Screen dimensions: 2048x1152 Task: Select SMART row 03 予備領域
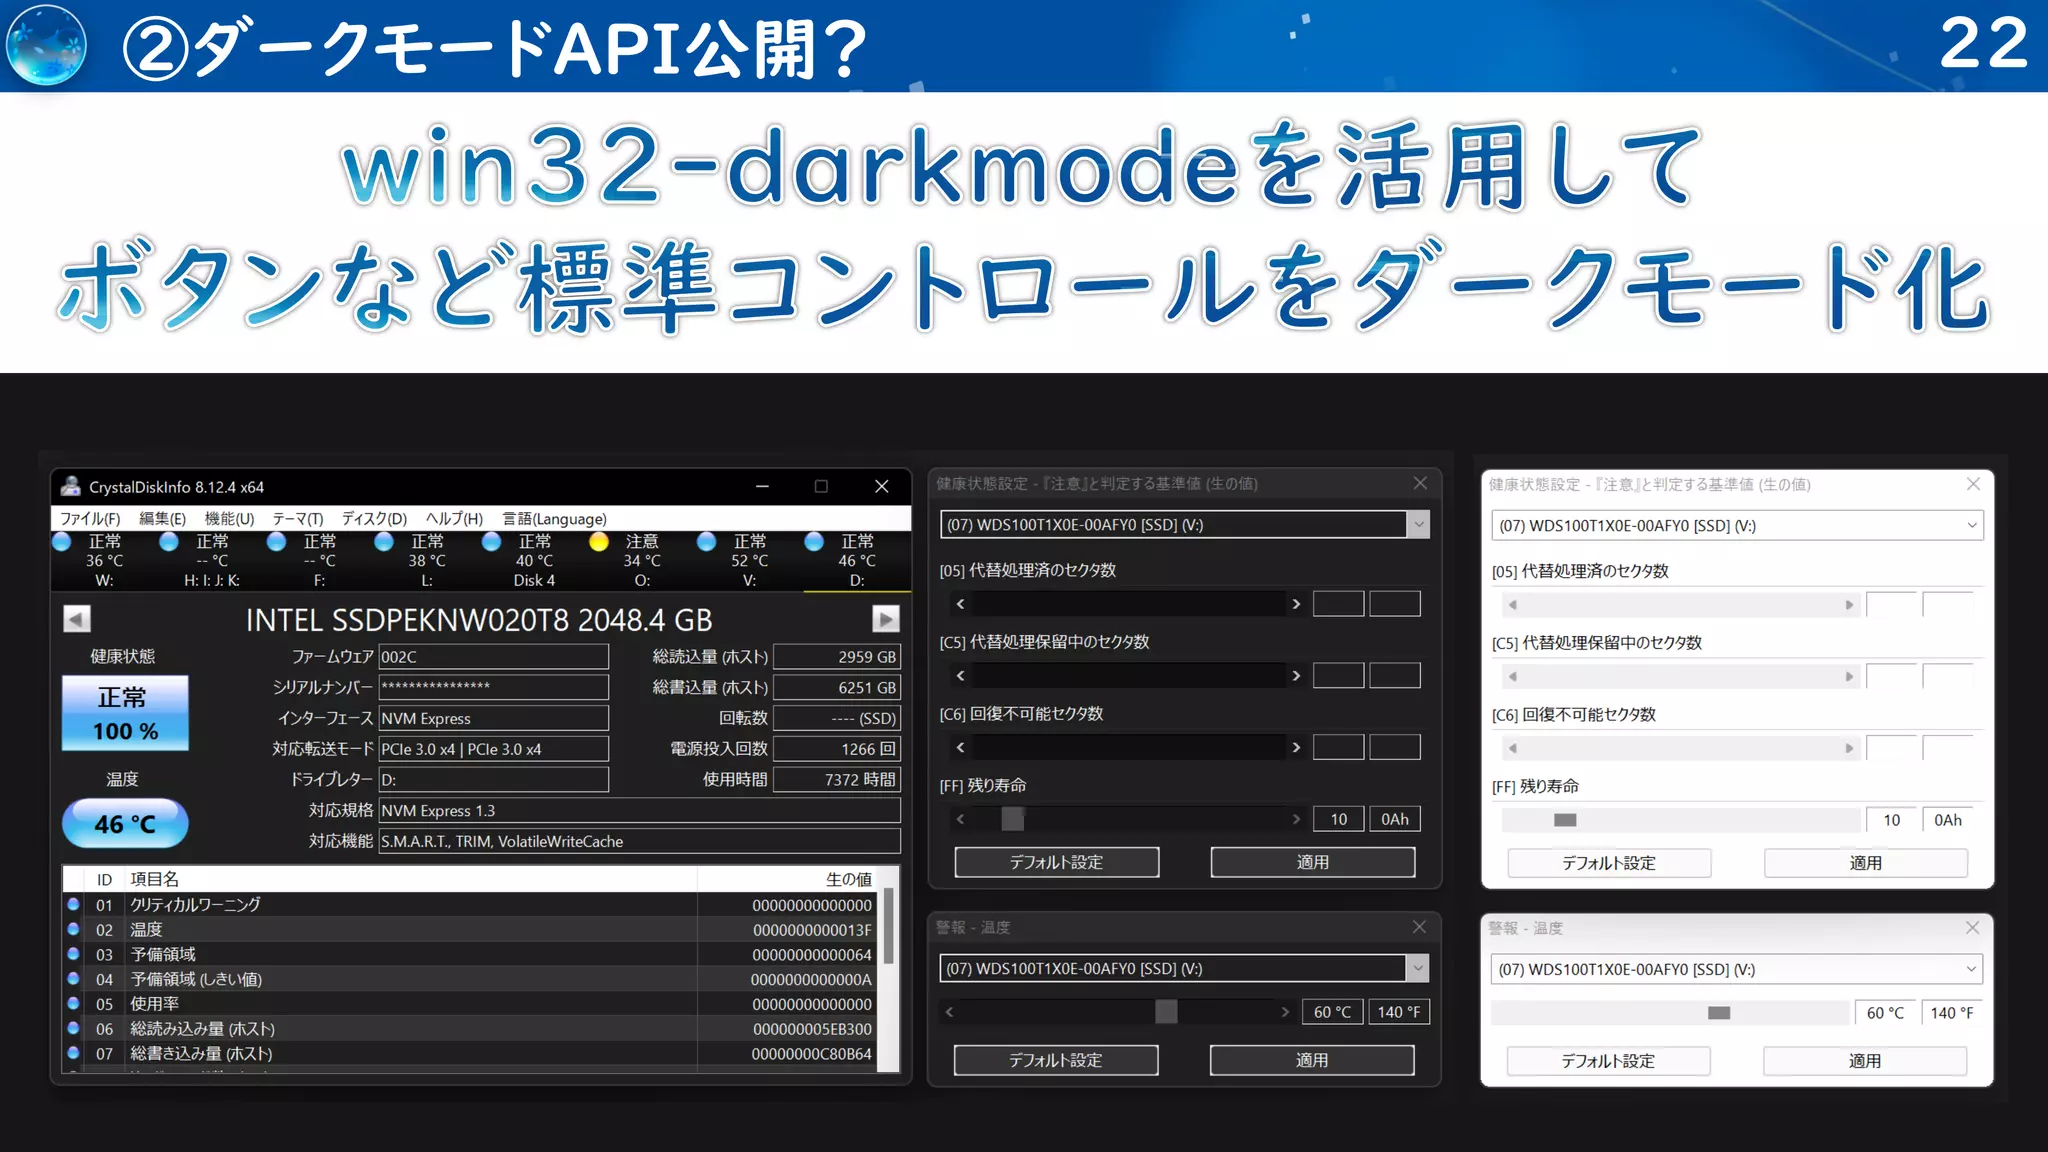[470, 954]
